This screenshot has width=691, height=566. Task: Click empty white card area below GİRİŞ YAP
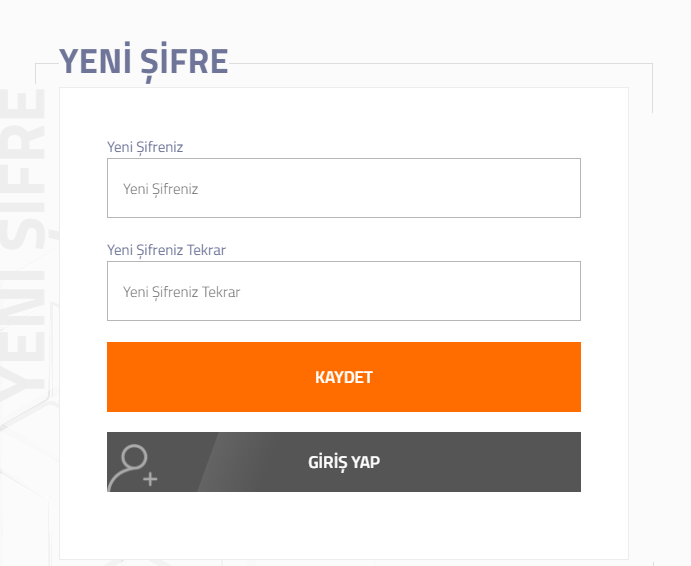[x=344, y=525]
